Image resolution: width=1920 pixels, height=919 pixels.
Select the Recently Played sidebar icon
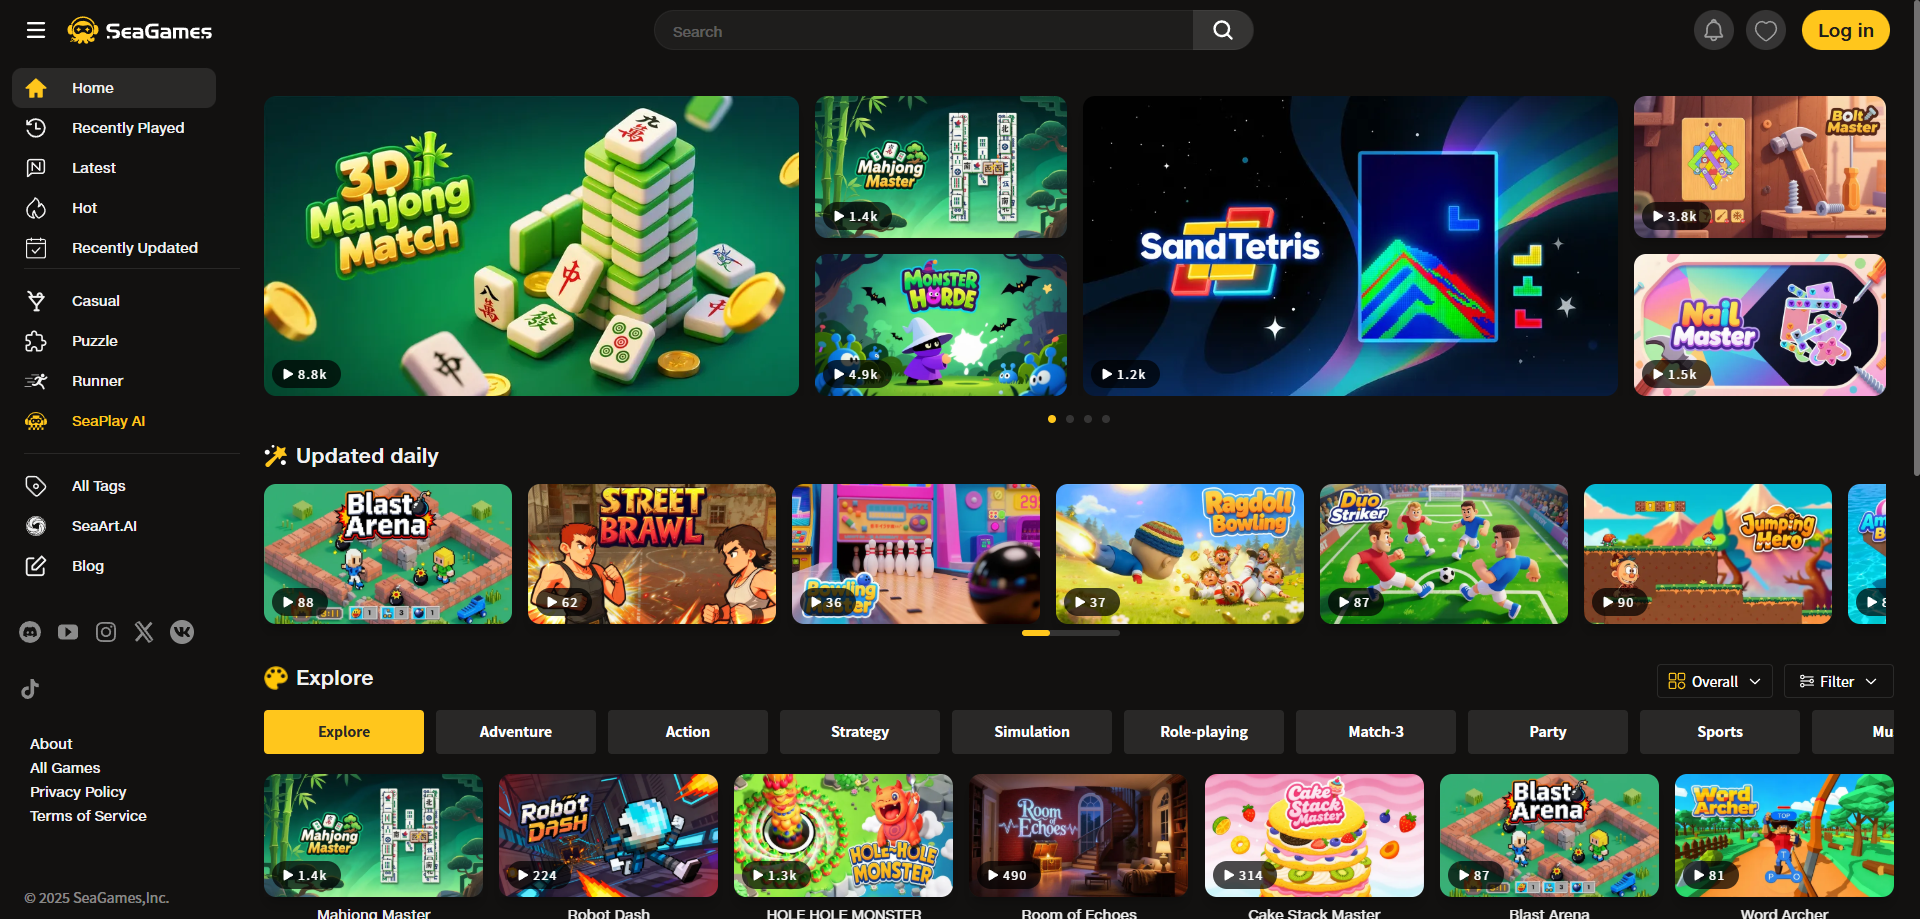tap(36, 128)
